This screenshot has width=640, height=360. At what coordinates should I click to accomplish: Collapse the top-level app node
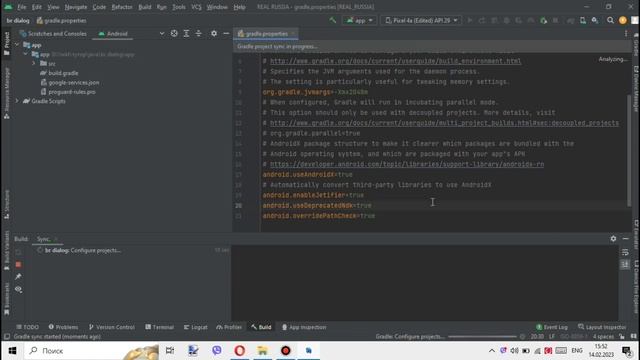pyautogui.click(x=17, y=45)
